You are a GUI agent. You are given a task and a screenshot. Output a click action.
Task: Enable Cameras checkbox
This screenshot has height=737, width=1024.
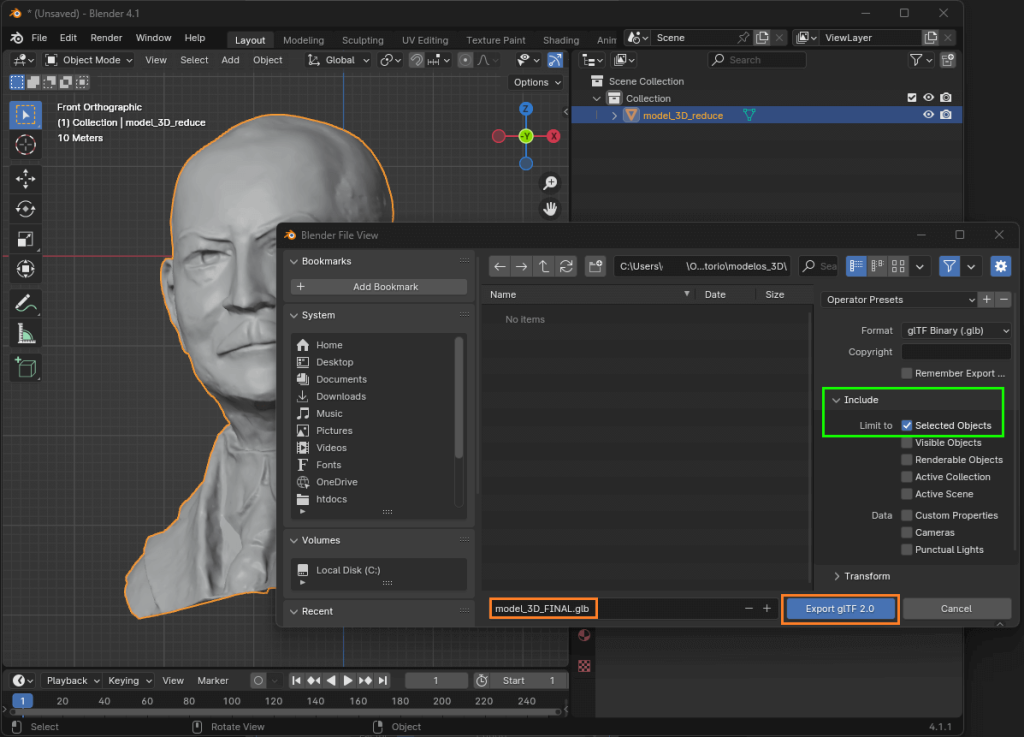coord(906,533)
